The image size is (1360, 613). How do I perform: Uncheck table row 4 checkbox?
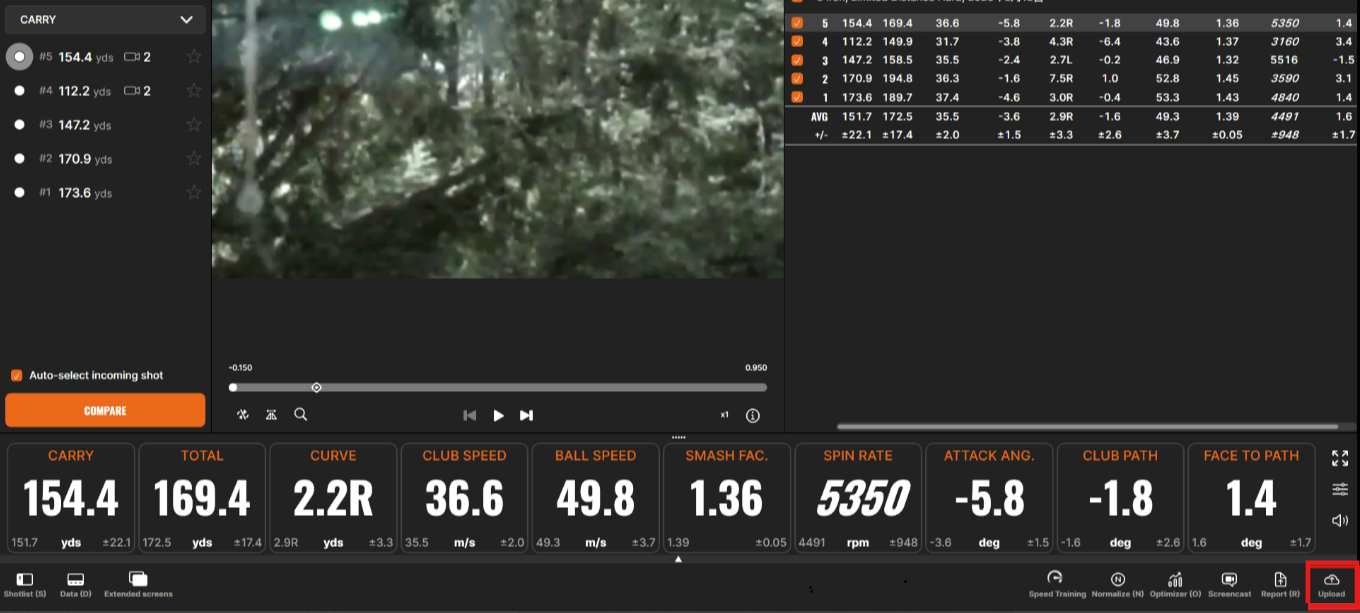click(x=797, y=41)
